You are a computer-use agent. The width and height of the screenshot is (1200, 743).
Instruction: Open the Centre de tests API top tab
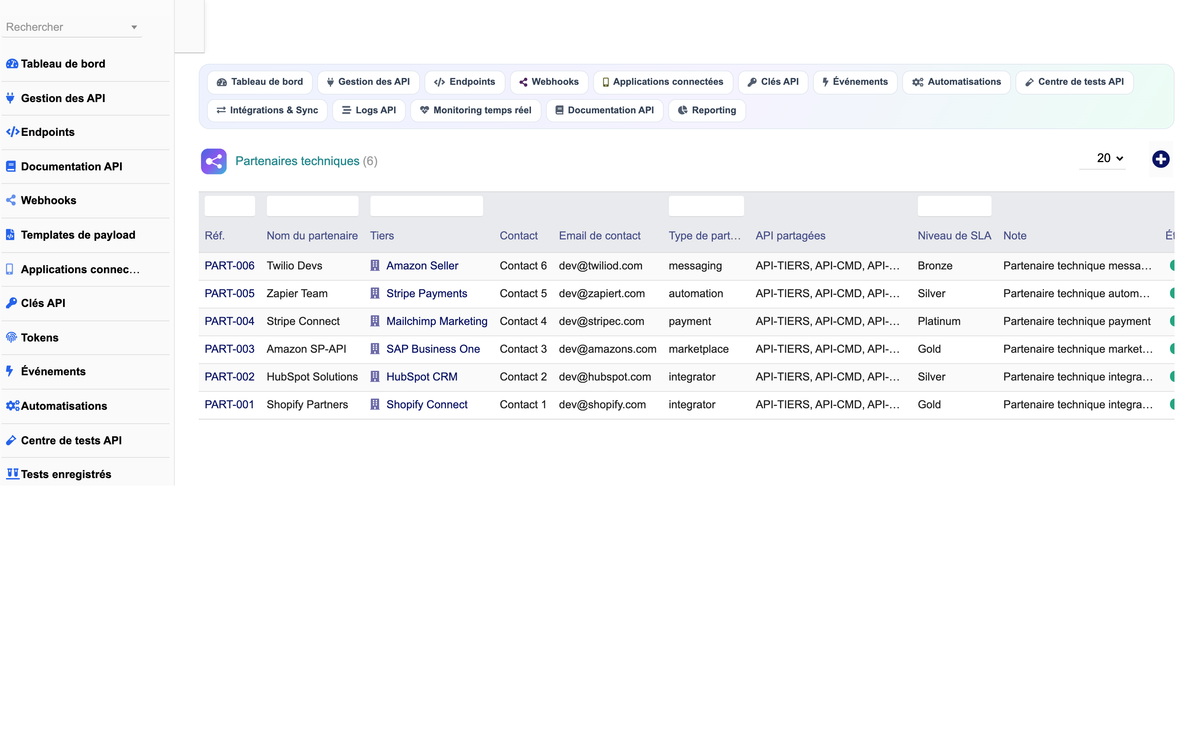coord(1075,82)
